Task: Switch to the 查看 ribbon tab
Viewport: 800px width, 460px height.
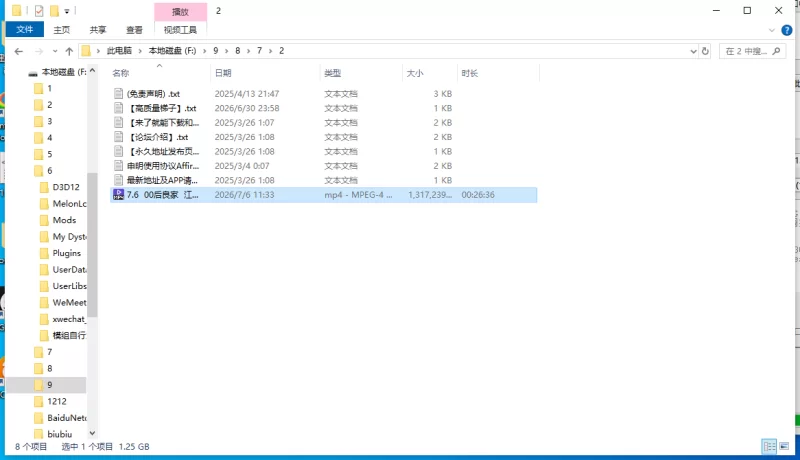Action: [134, 30]
